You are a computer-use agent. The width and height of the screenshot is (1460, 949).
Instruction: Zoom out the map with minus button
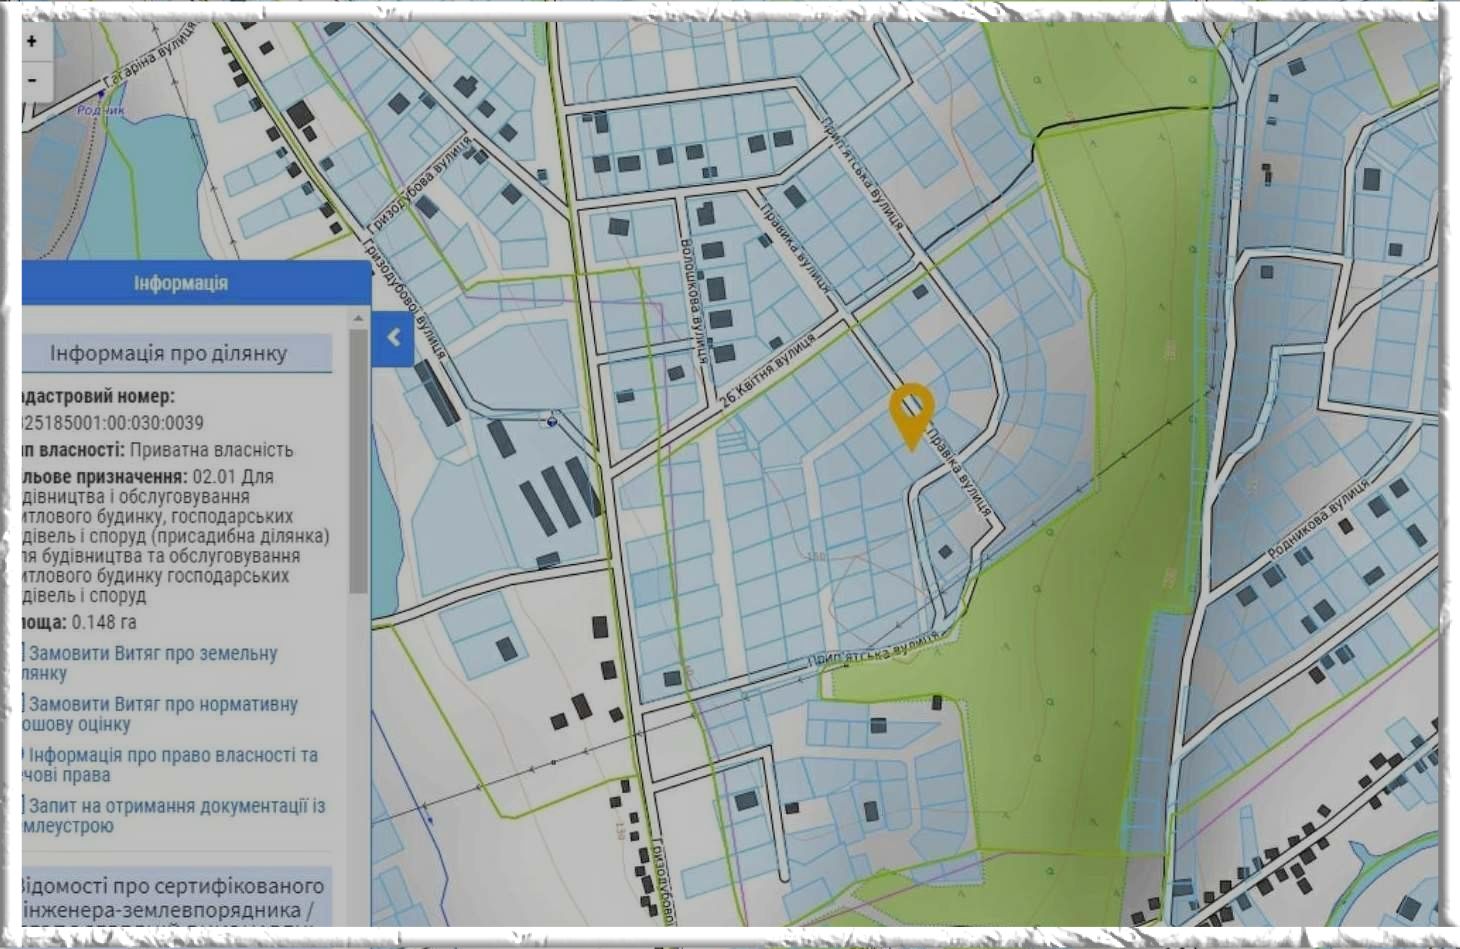point(33,80)
